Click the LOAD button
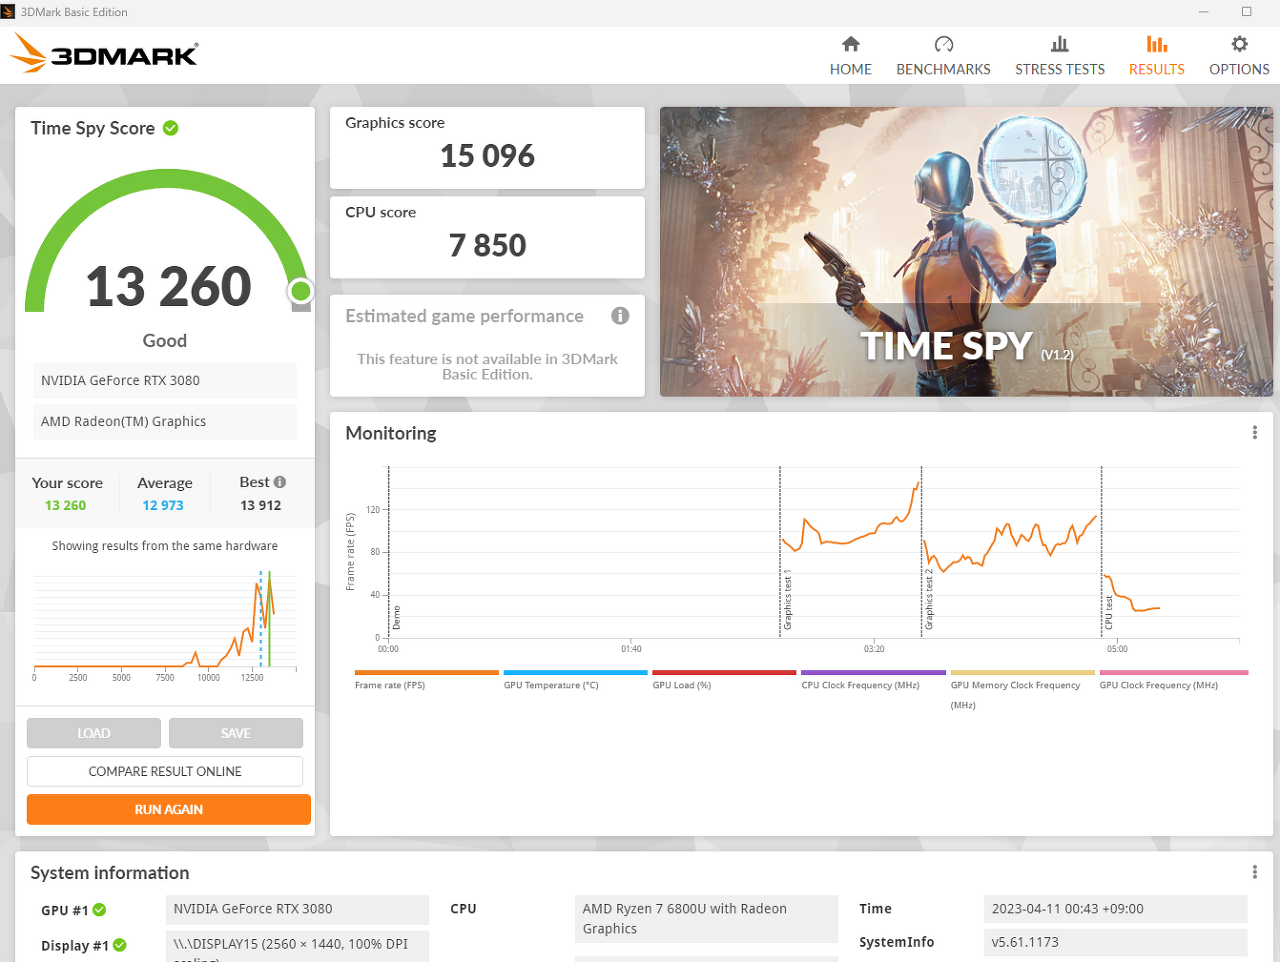 pyautogui.click(x=94, y=733)
